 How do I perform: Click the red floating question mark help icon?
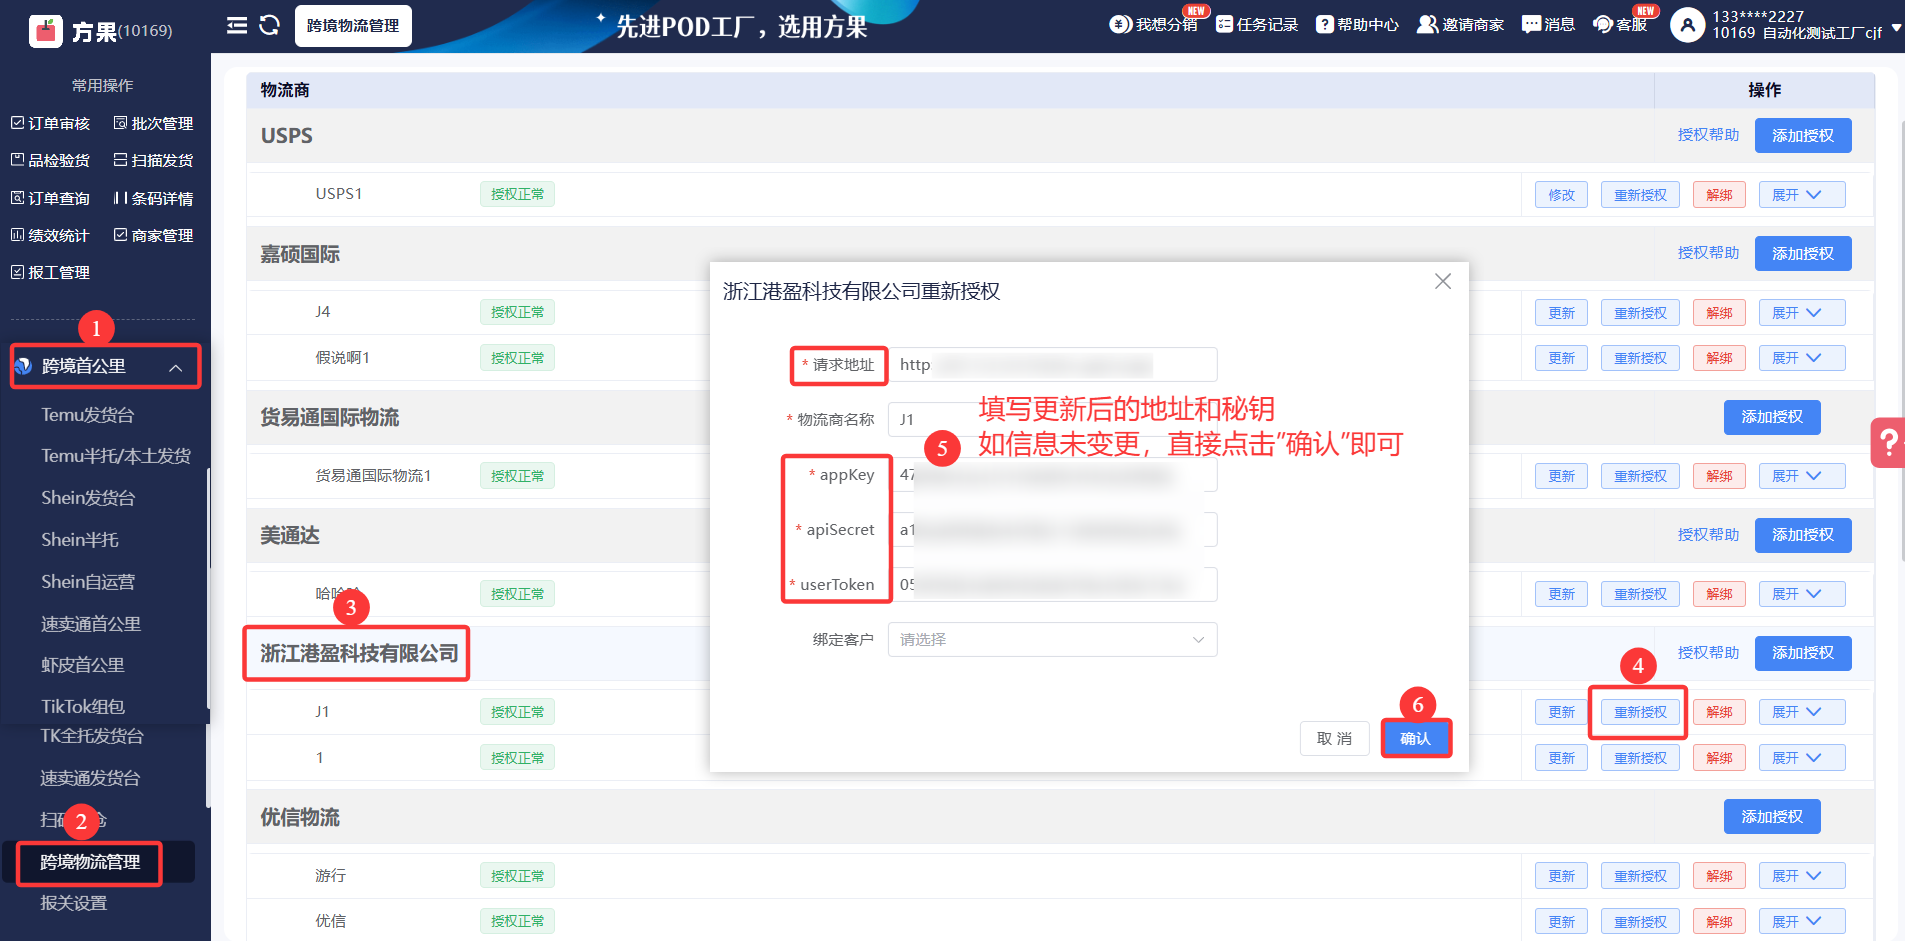[x=1888, y=442]
